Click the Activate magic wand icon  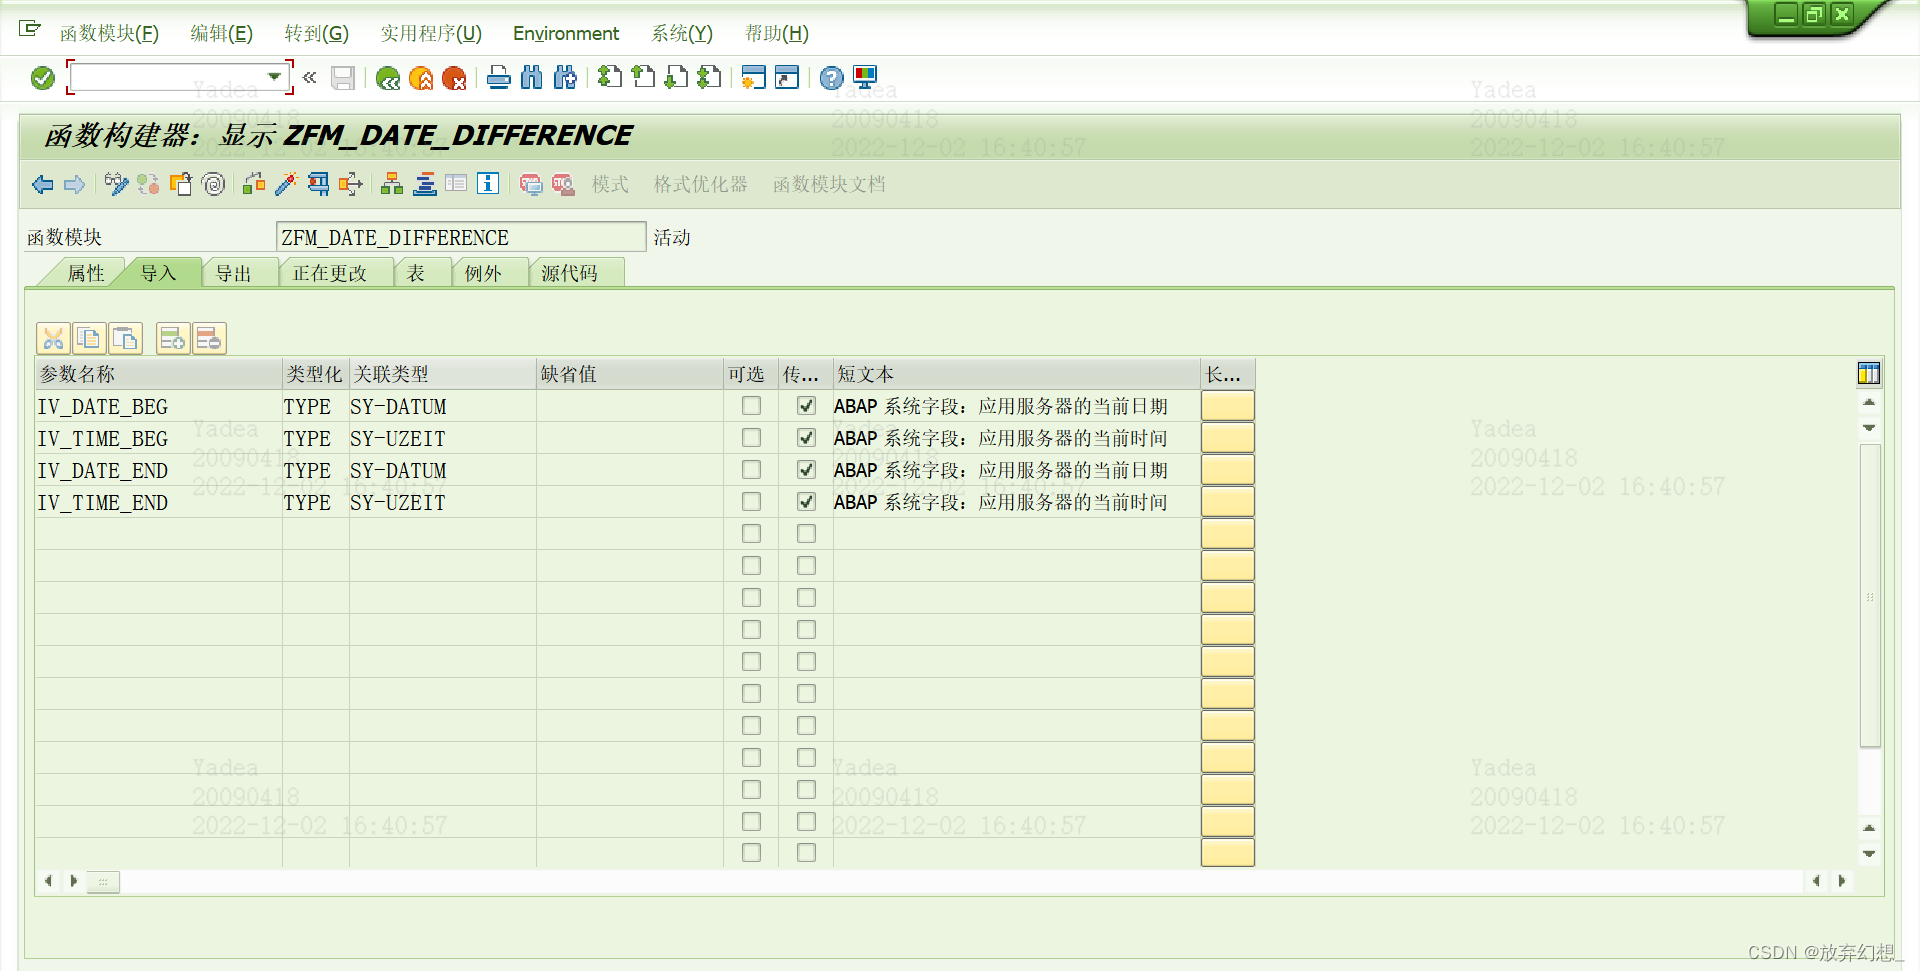click(x=286, y=184)
